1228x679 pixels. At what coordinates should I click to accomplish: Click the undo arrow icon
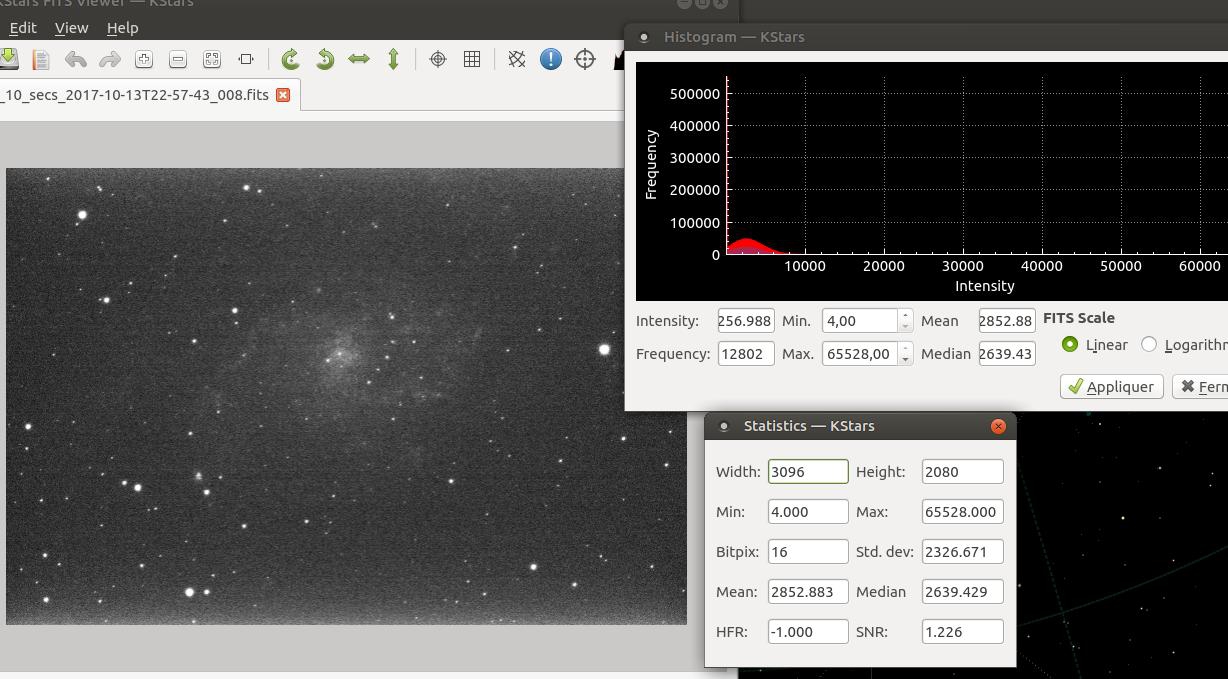75,59
